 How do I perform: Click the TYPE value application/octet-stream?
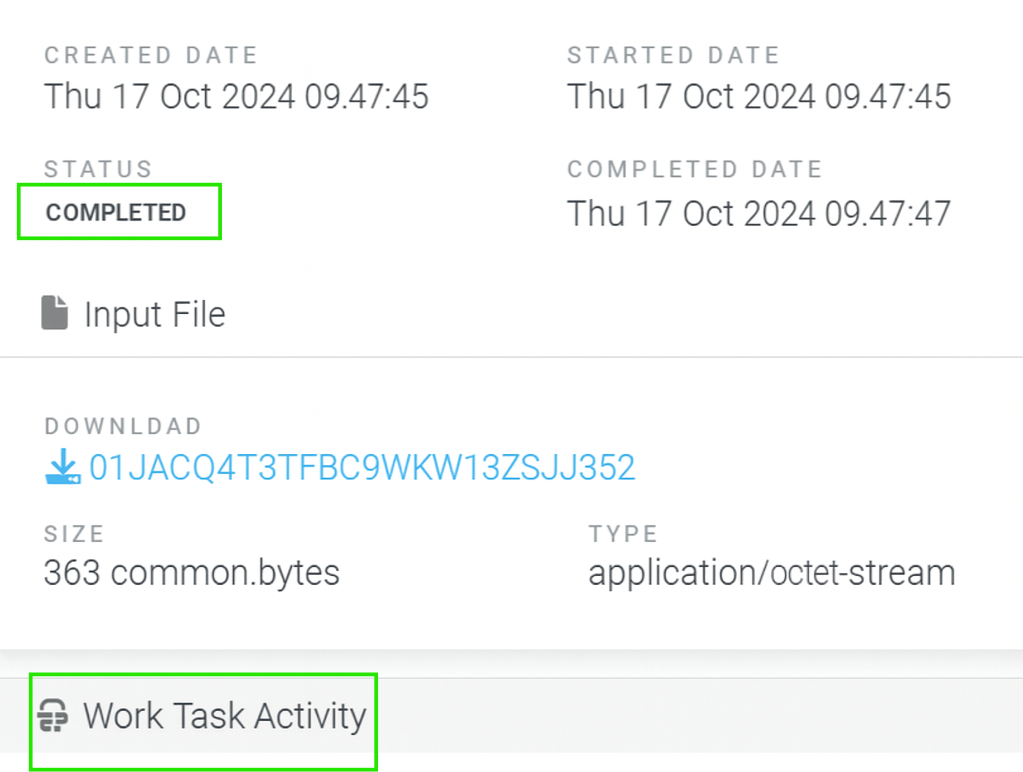770,572
